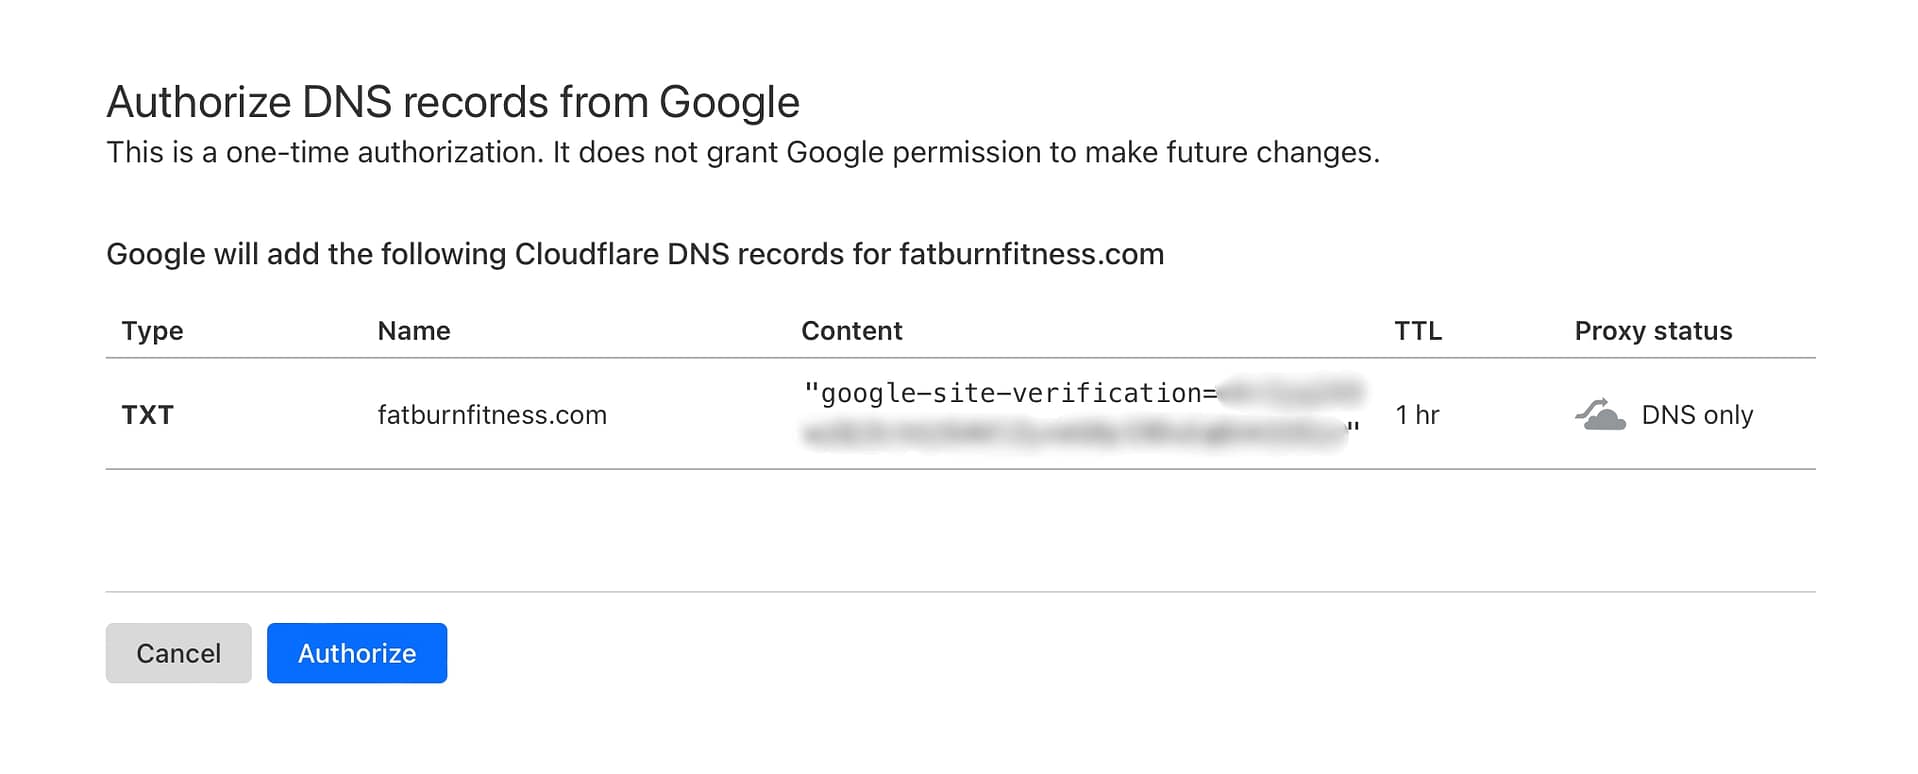Click fatburnfitness.com in the Name column
The image size is (1918, 774).
[x=491, y=415]
